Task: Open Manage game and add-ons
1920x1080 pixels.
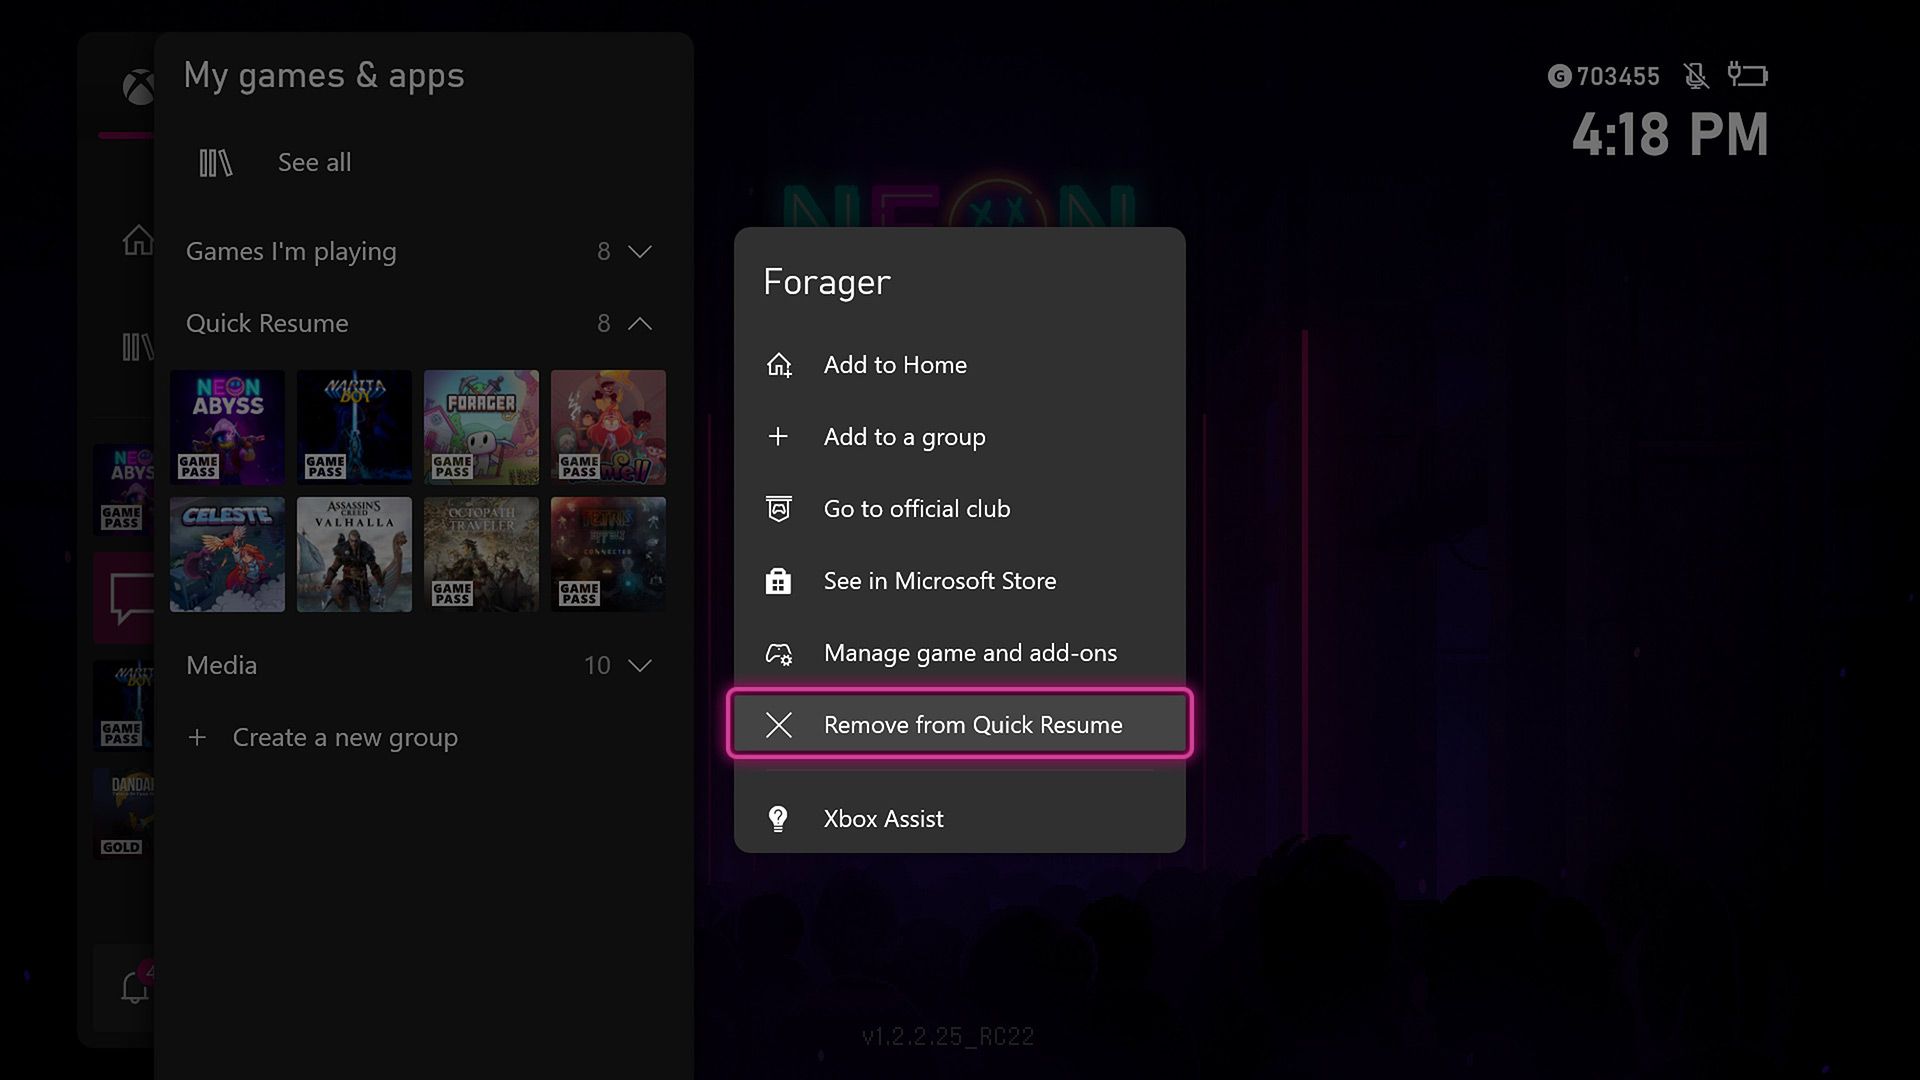Action: click(x=960, y=653)
